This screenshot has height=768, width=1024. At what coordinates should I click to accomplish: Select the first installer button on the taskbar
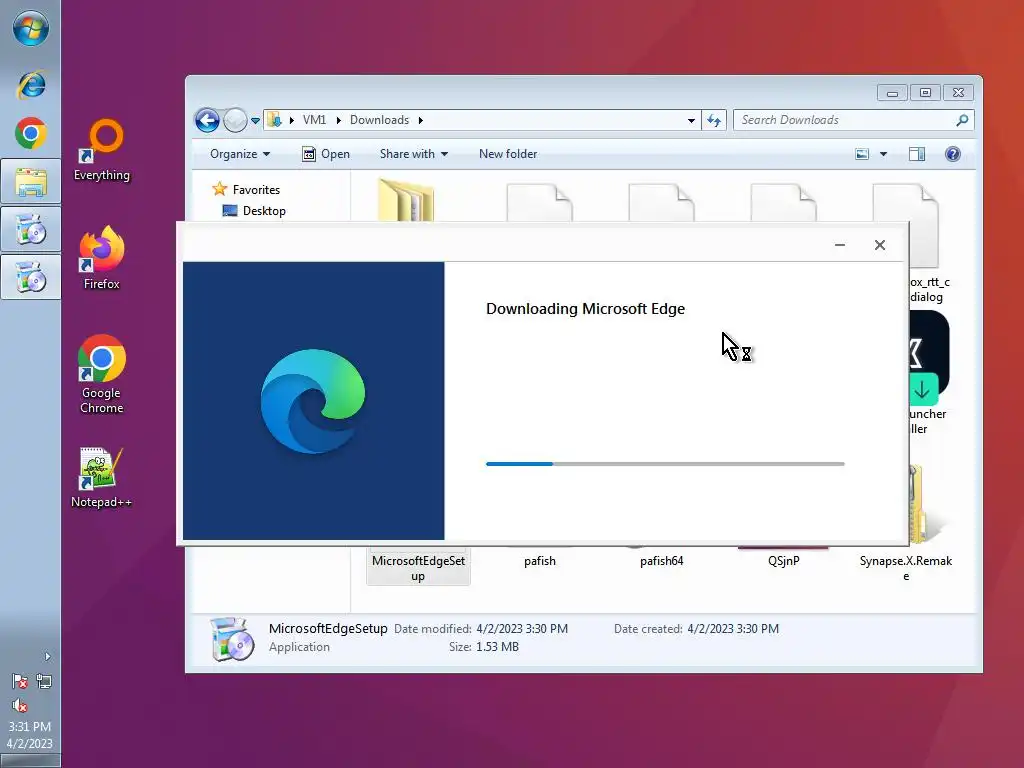pyautogui.click(x=31, y=229)
